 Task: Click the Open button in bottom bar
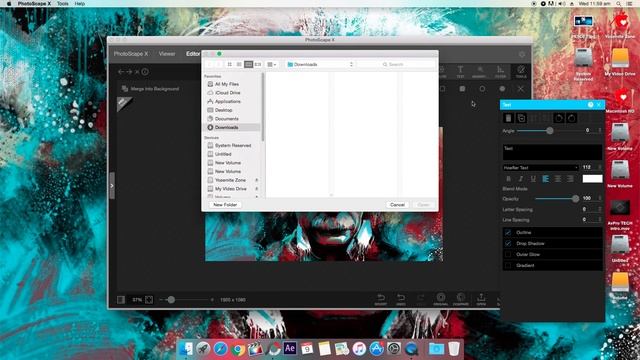(481, 299)
